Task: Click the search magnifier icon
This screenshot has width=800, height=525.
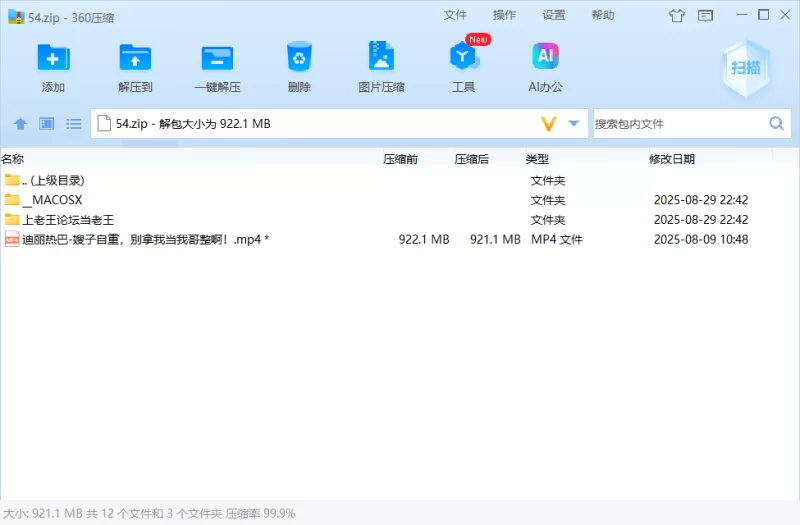Action: coord(777,123)
